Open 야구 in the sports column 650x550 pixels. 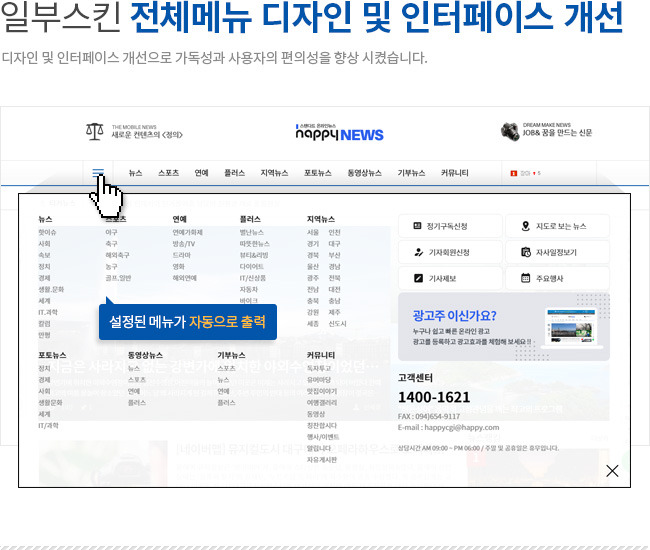click(x=111, y=232)
